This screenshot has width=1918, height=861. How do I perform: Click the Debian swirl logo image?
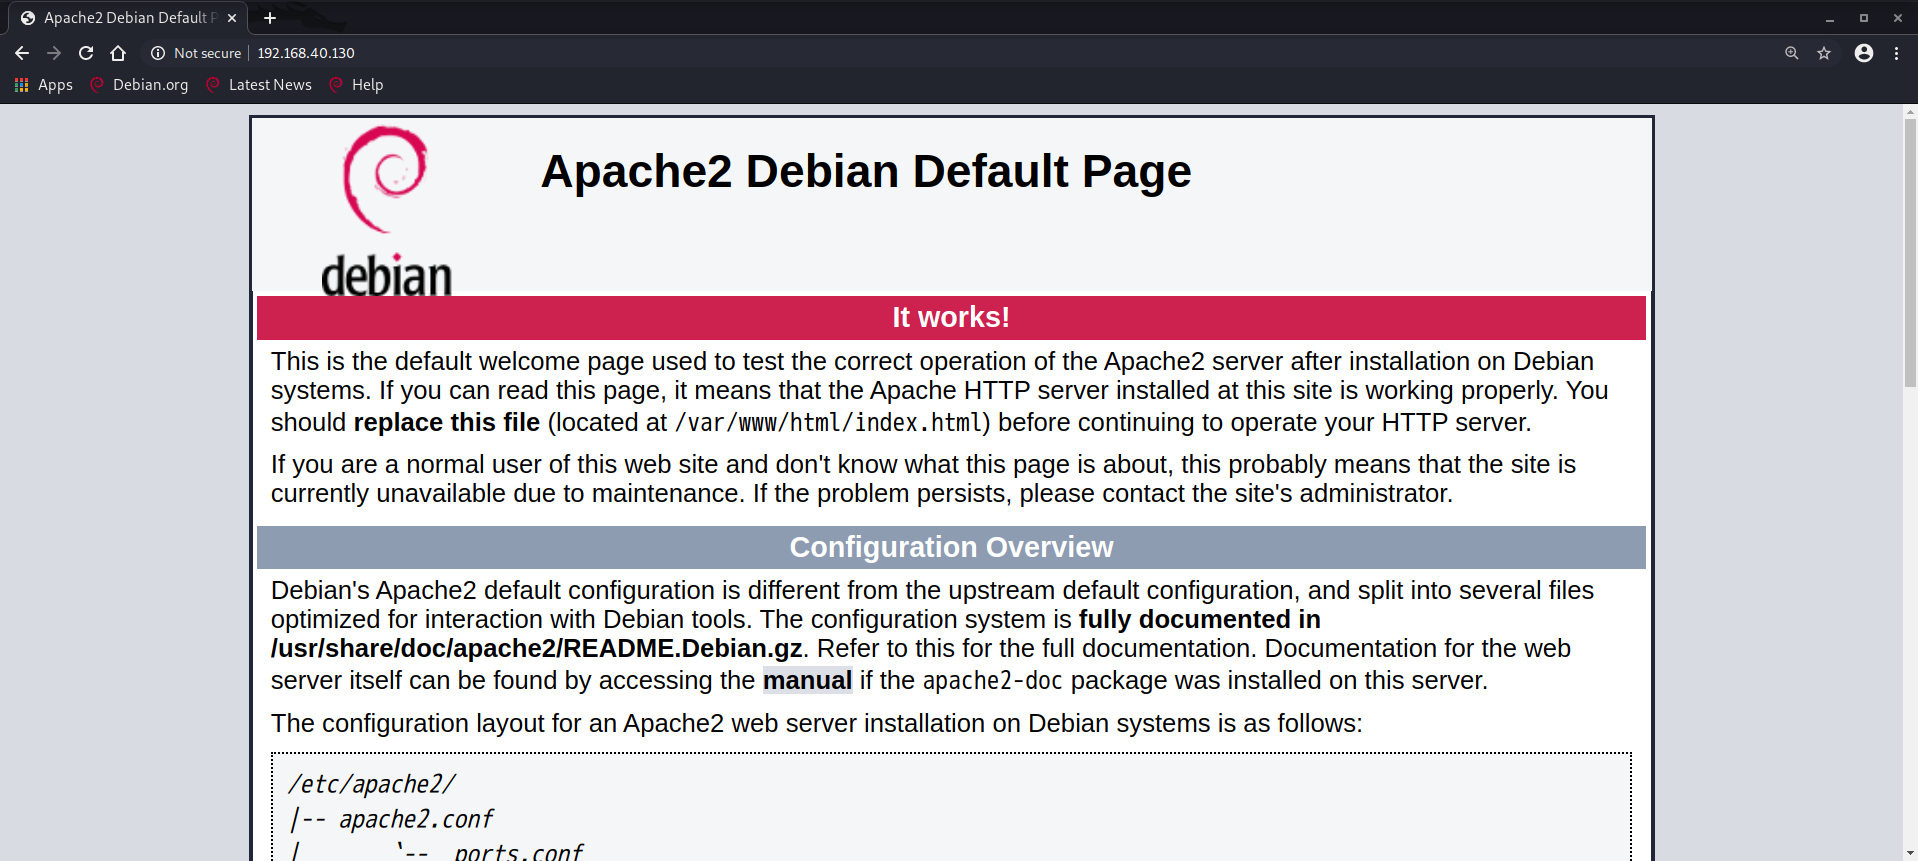point(386,210)
